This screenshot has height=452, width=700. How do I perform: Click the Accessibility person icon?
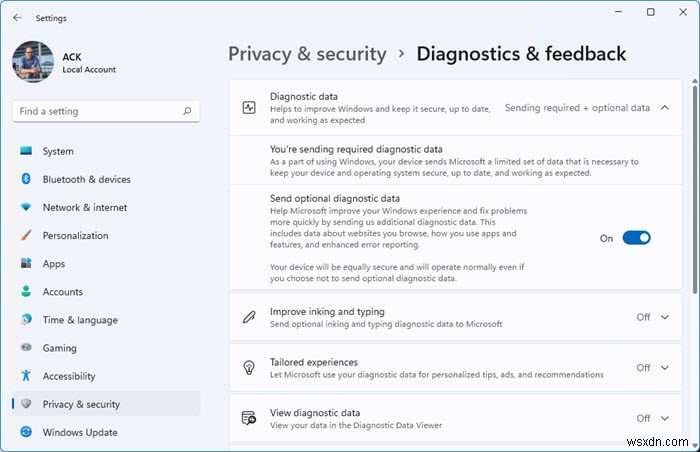pos(26,376)
